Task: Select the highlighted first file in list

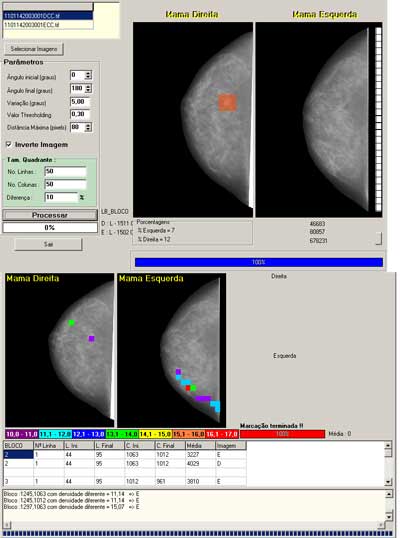Action: coord(48,16)
